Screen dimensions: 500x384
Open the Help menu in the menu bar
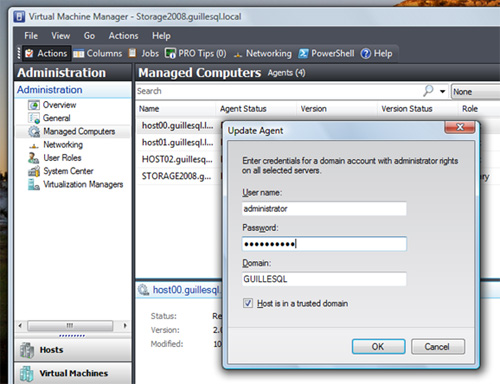point(161,36)
